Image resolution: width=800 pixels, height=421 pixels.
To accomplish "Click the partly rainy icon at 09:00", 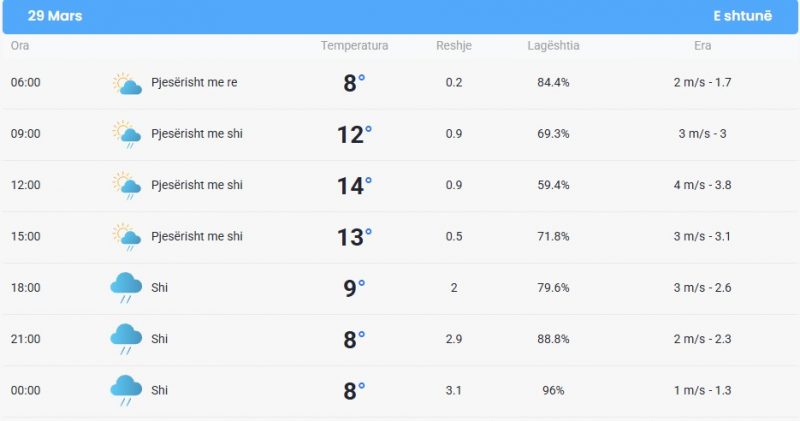I will 127,134.
